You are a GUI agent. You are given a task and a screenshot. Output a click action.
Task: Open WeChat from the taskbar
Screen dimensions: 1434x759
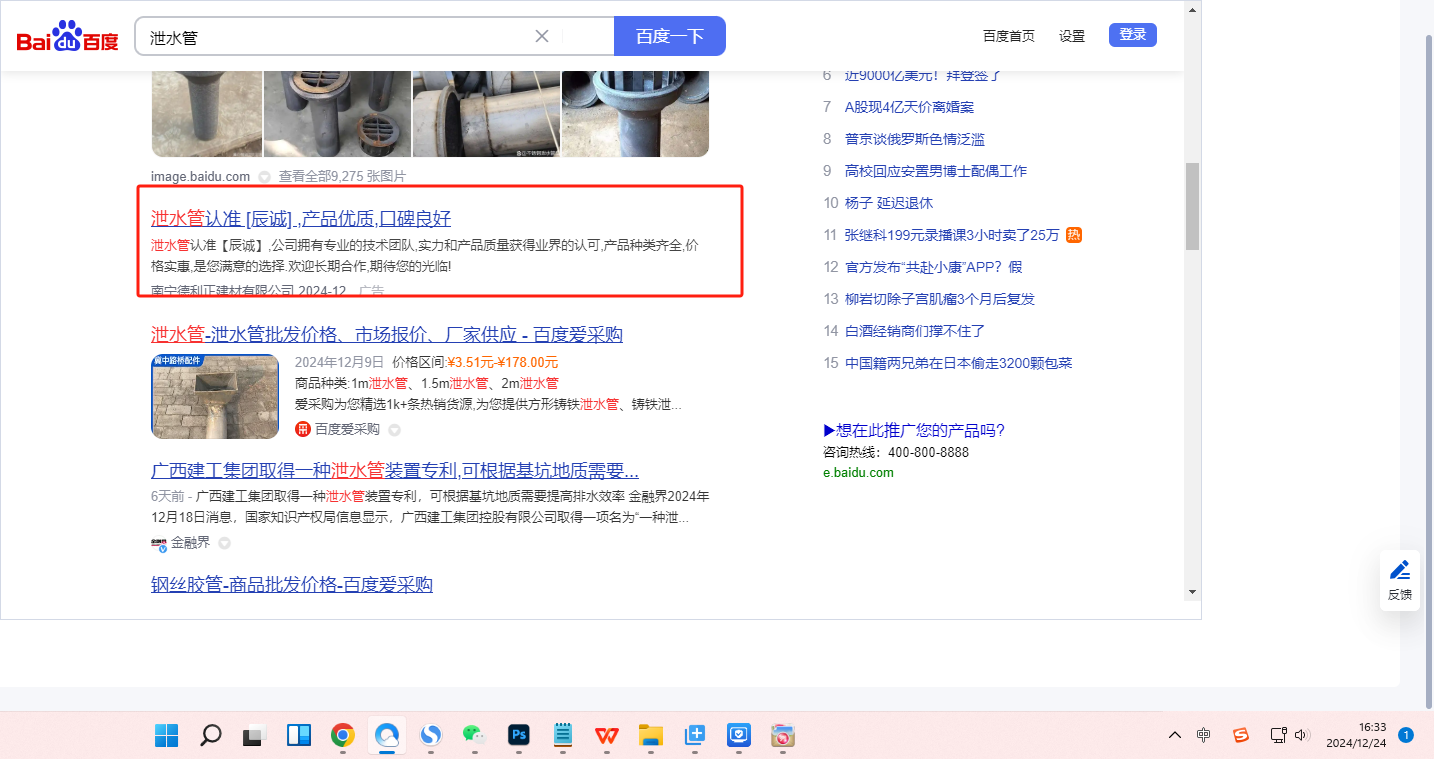point(474,736)
